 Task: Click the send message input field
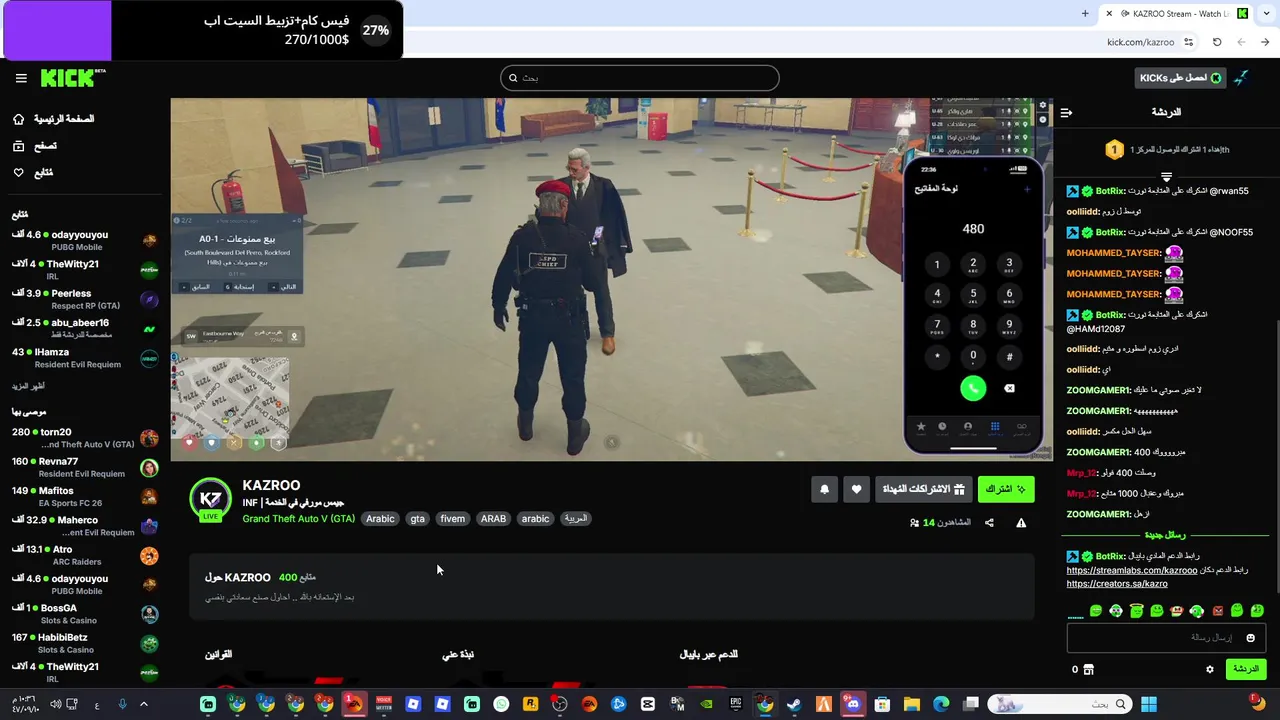click(x=1166, y=638)
